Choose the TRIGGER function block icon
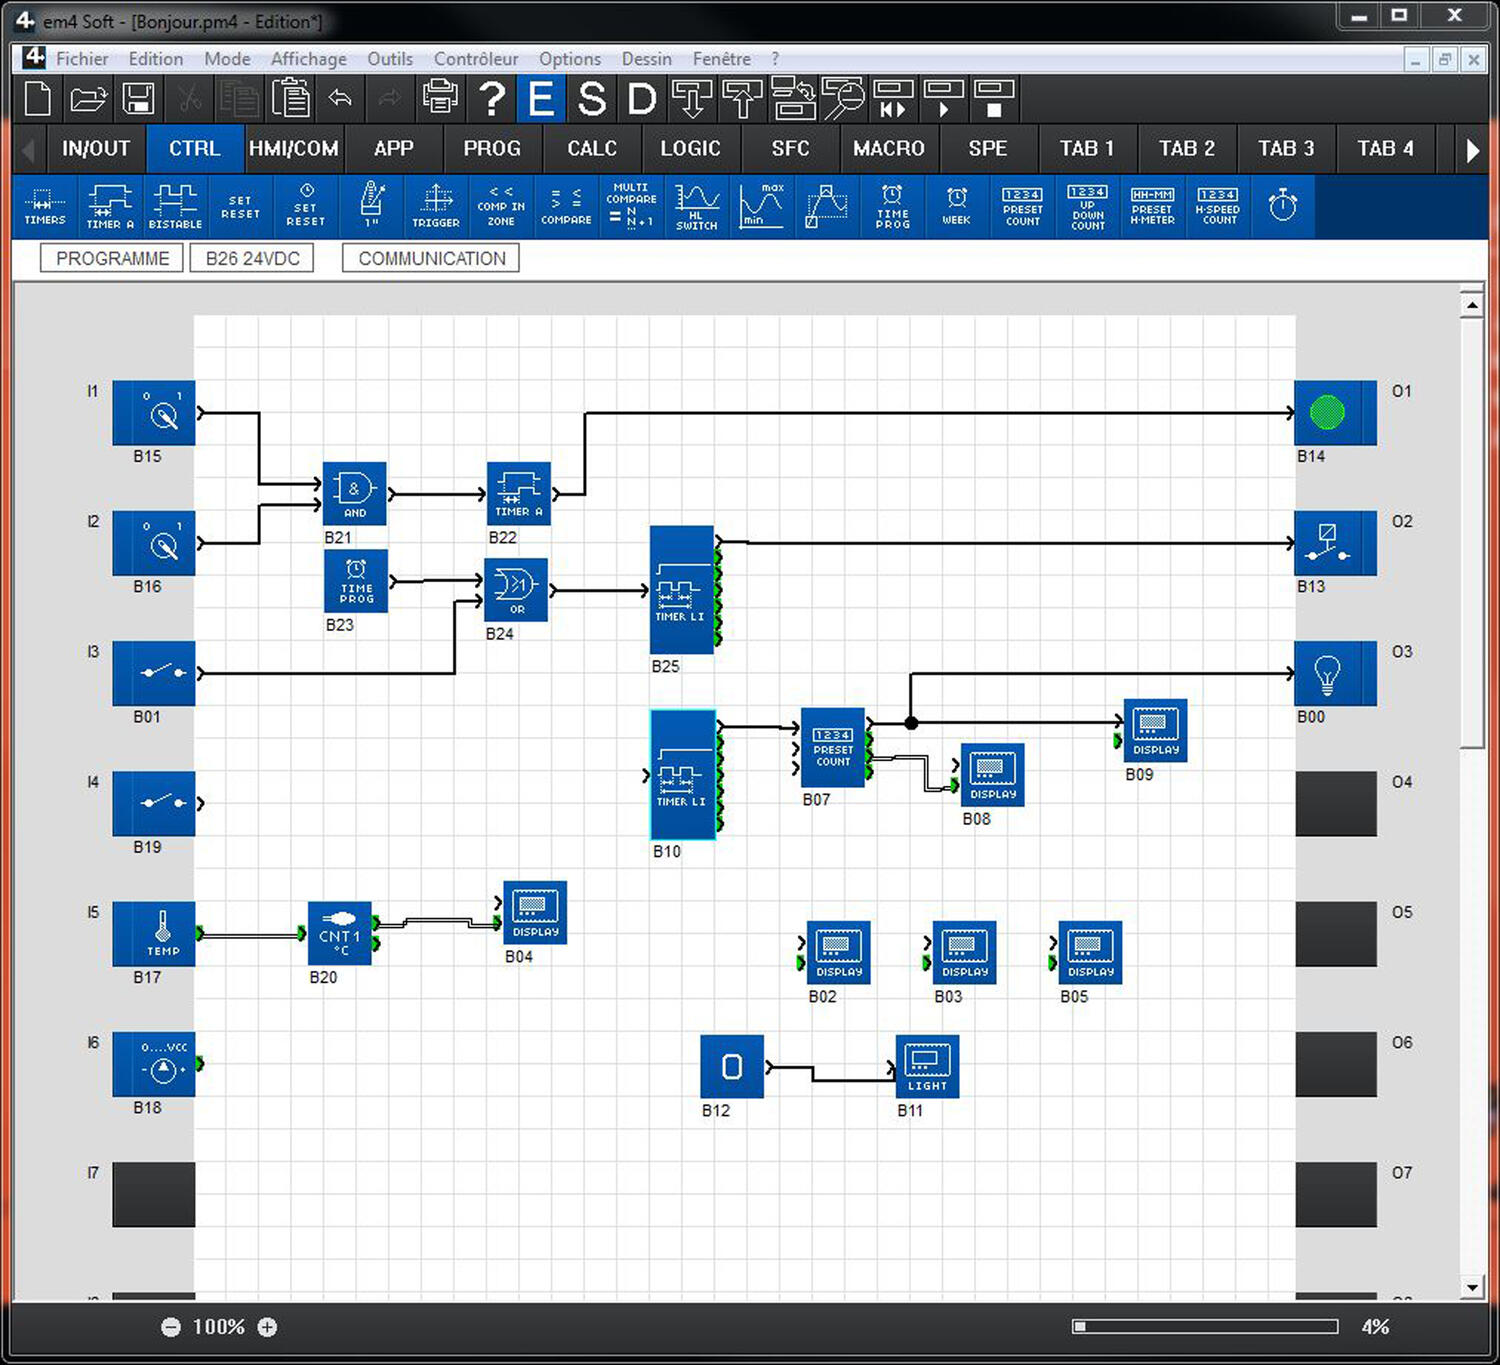1500x1365 pixels. coord(436,206)
